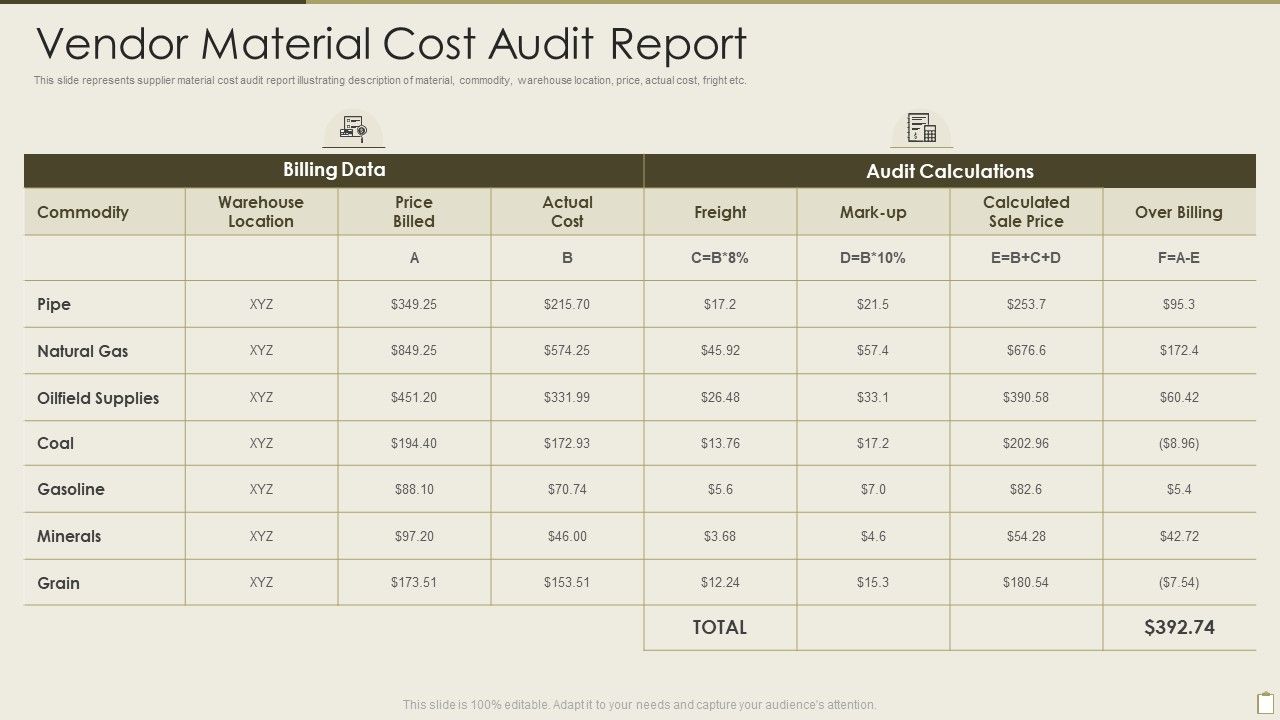Collapse the Over Billing column header
Image resolution: width=1280 pixels, height=720 pixels.
coord(1180,212)
